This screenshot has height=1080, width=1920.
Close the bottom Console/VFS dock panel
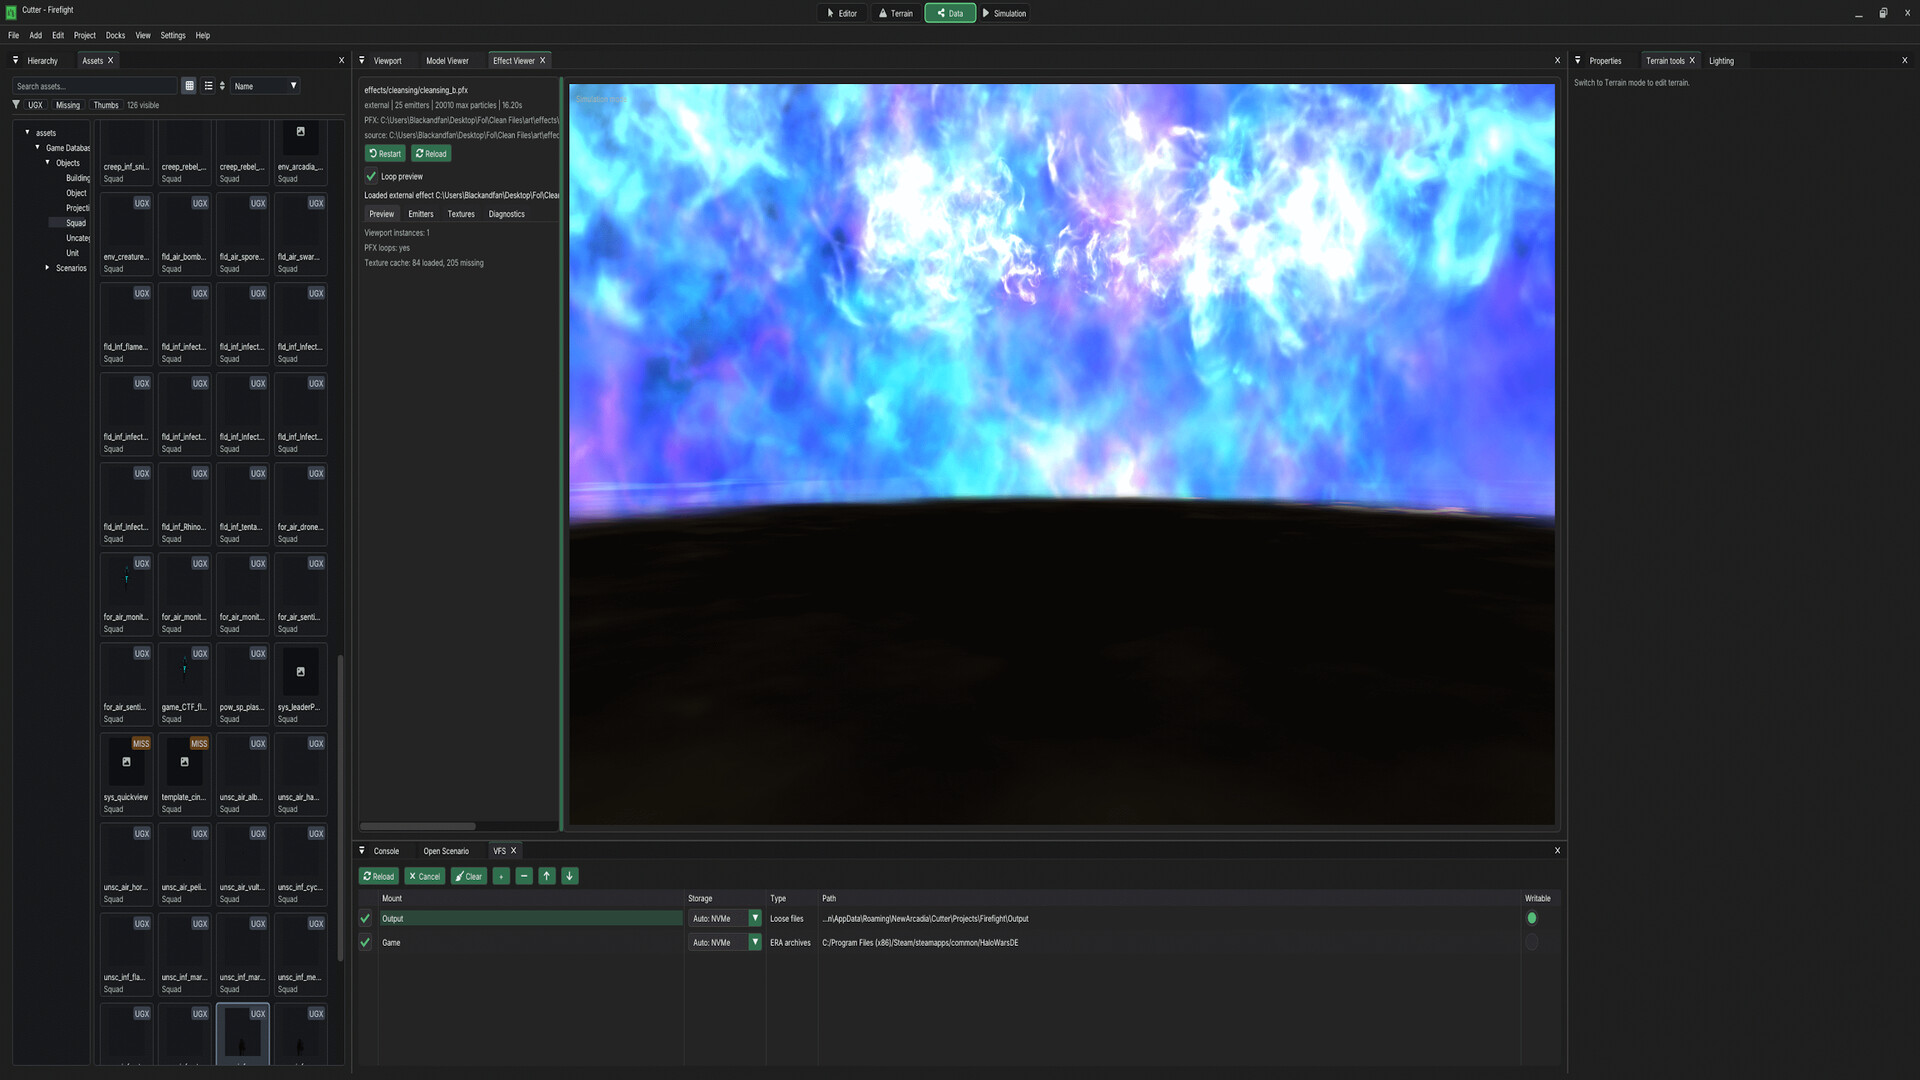[1557, 851]
